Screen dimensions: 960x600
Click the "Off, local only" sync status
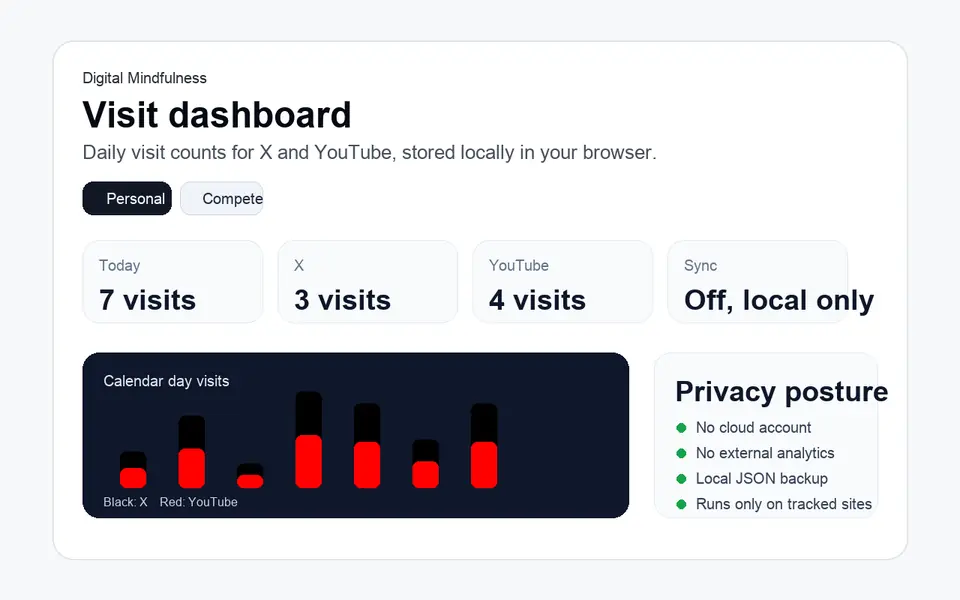pyautogui.click(x=779, y=301)
